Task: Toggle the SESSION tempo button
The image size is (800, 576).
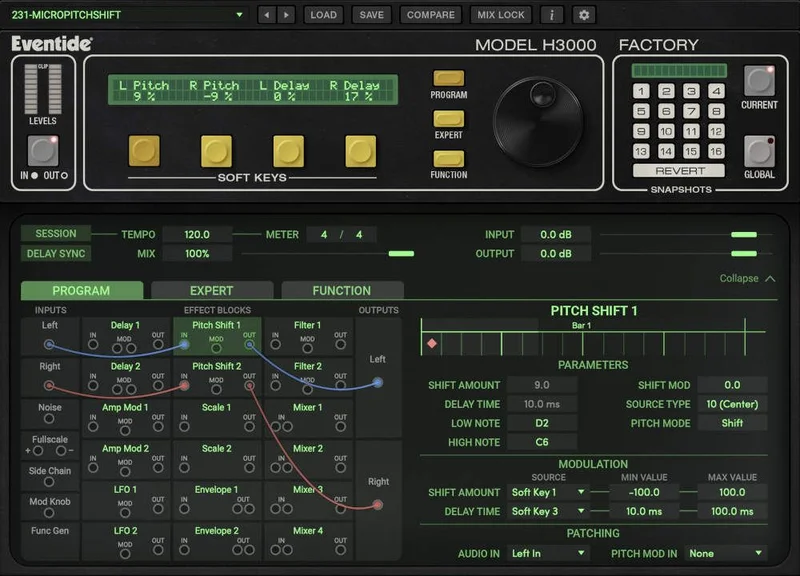Action: tap(56, 234)
